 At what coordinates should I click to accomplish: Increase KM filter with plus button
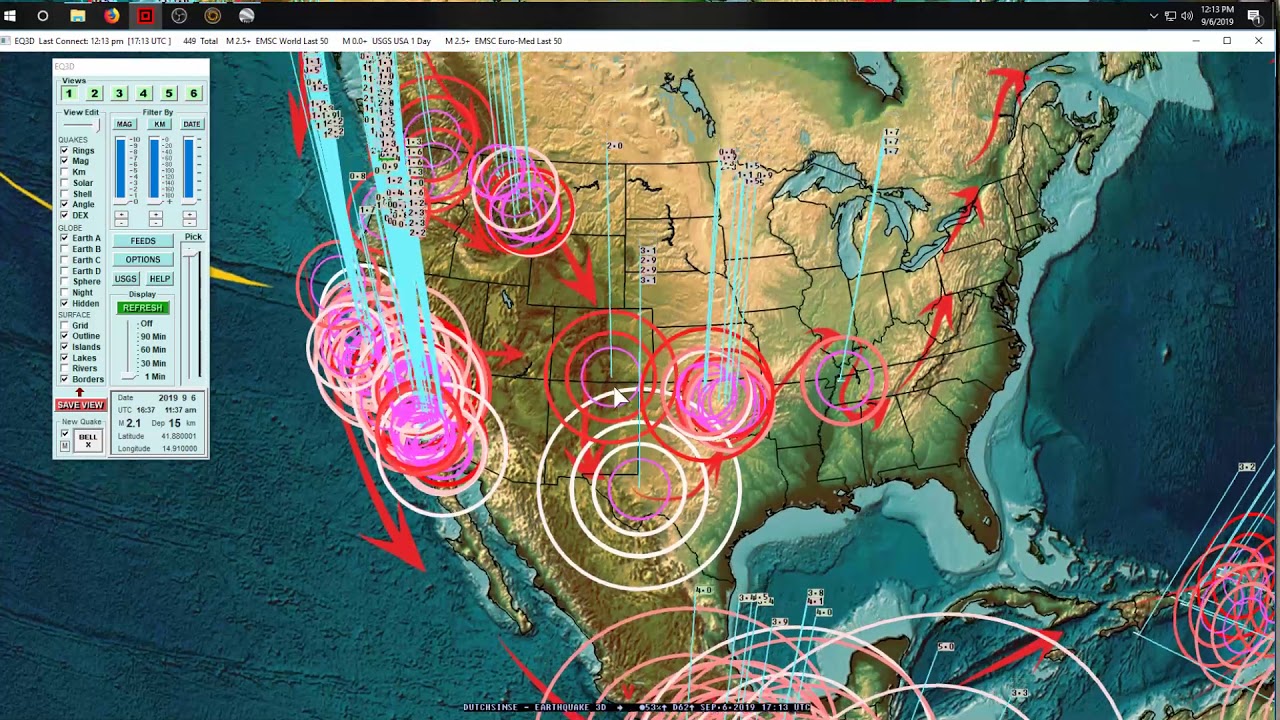156,214
